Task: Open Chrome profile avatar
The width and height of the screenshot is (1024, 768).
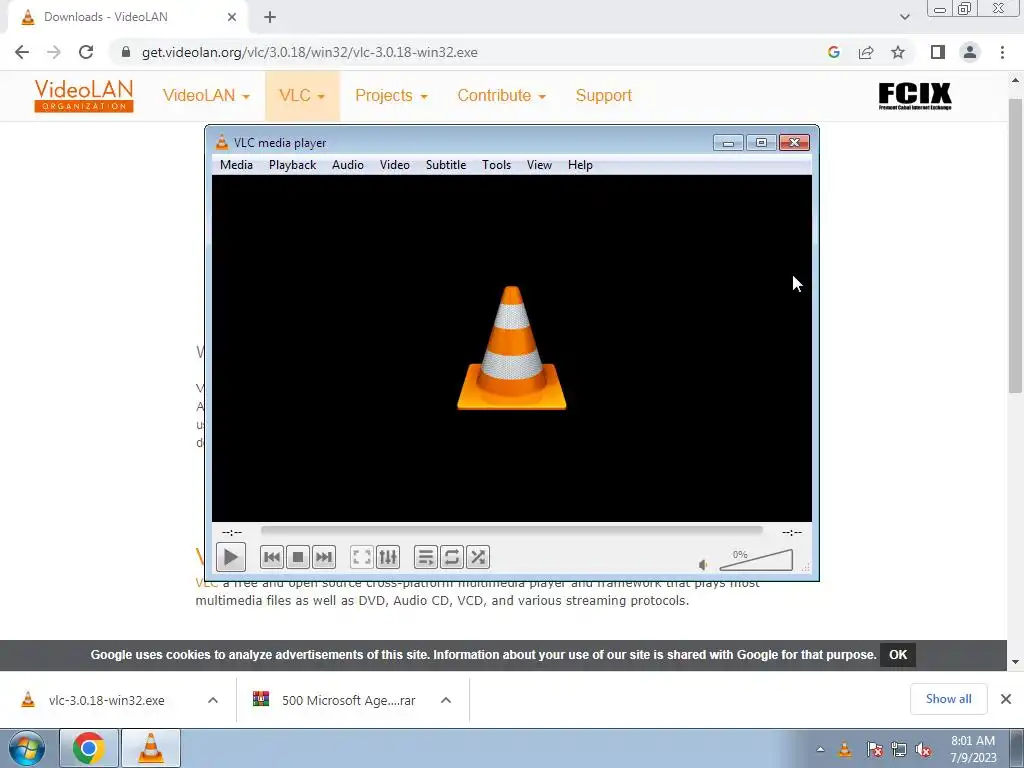Action: pyautogui.click(x=970, y=52)
